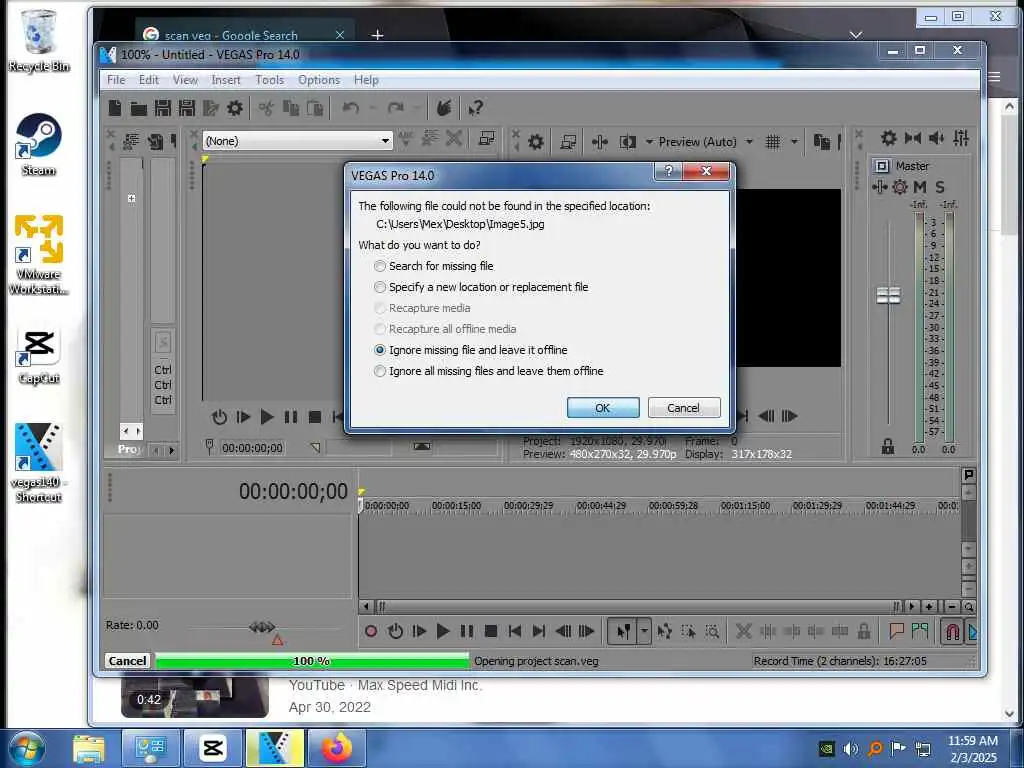The image size is (1024, 768).
Task: Click the dialog's question mark help button
Action: 668,171
